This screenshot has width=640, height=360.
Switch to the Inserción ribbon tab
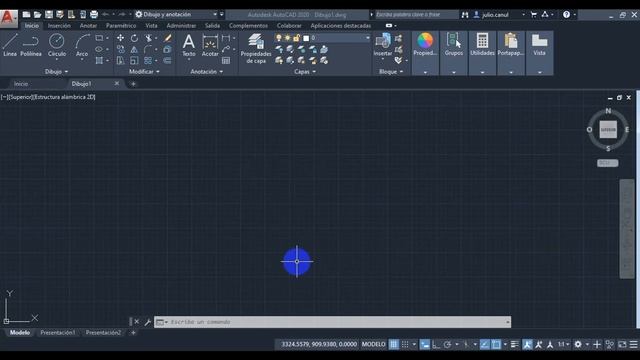(x=59, y=25)
